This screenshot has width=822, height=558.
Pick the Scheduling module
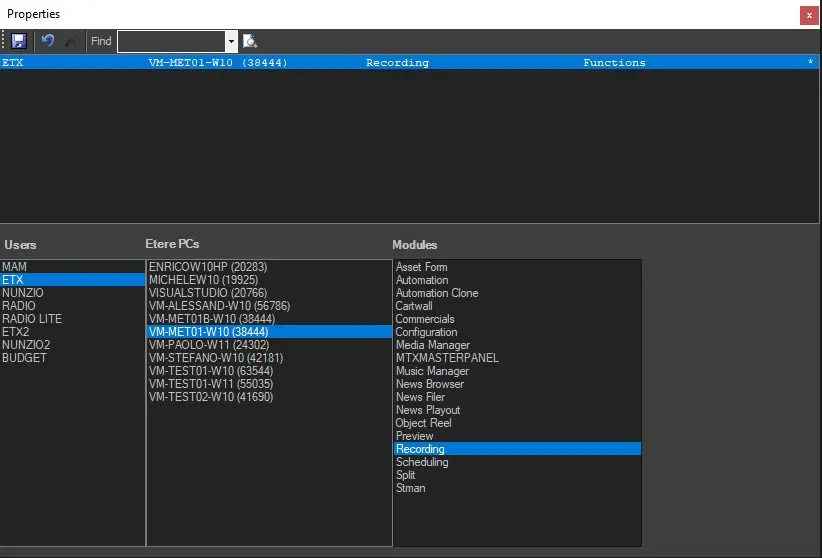[422, 462]
